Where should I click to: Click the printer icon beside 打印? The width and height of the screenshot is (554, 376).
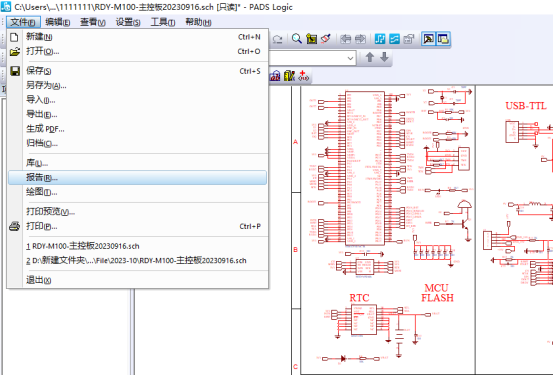tap(14, 226)
